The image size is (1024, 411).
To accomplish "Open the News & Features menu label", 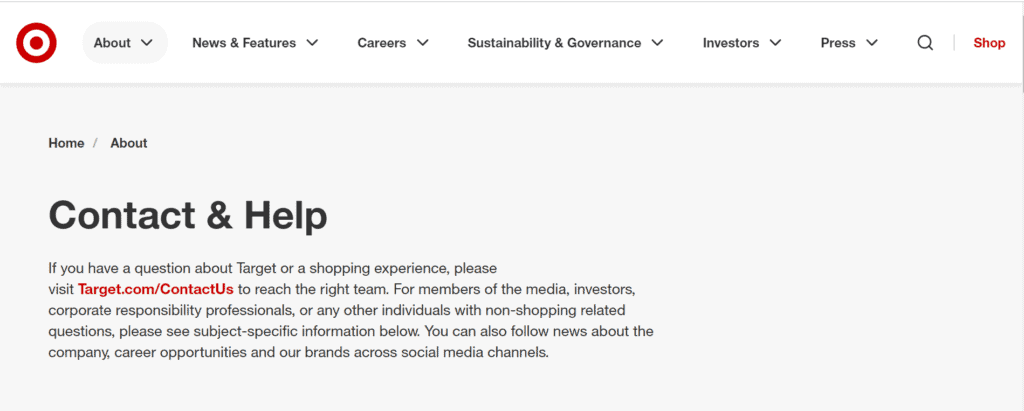I will click(244, 42).
